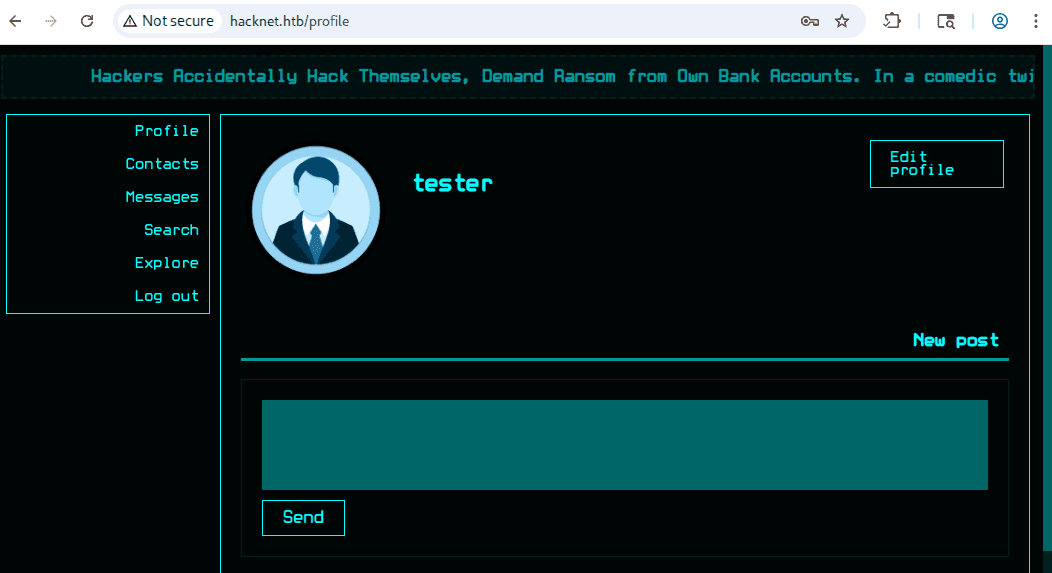Click the Chrome user profile icon
Image resolution: width=1052 pixels, height=573 pixels.
(999, 21)
